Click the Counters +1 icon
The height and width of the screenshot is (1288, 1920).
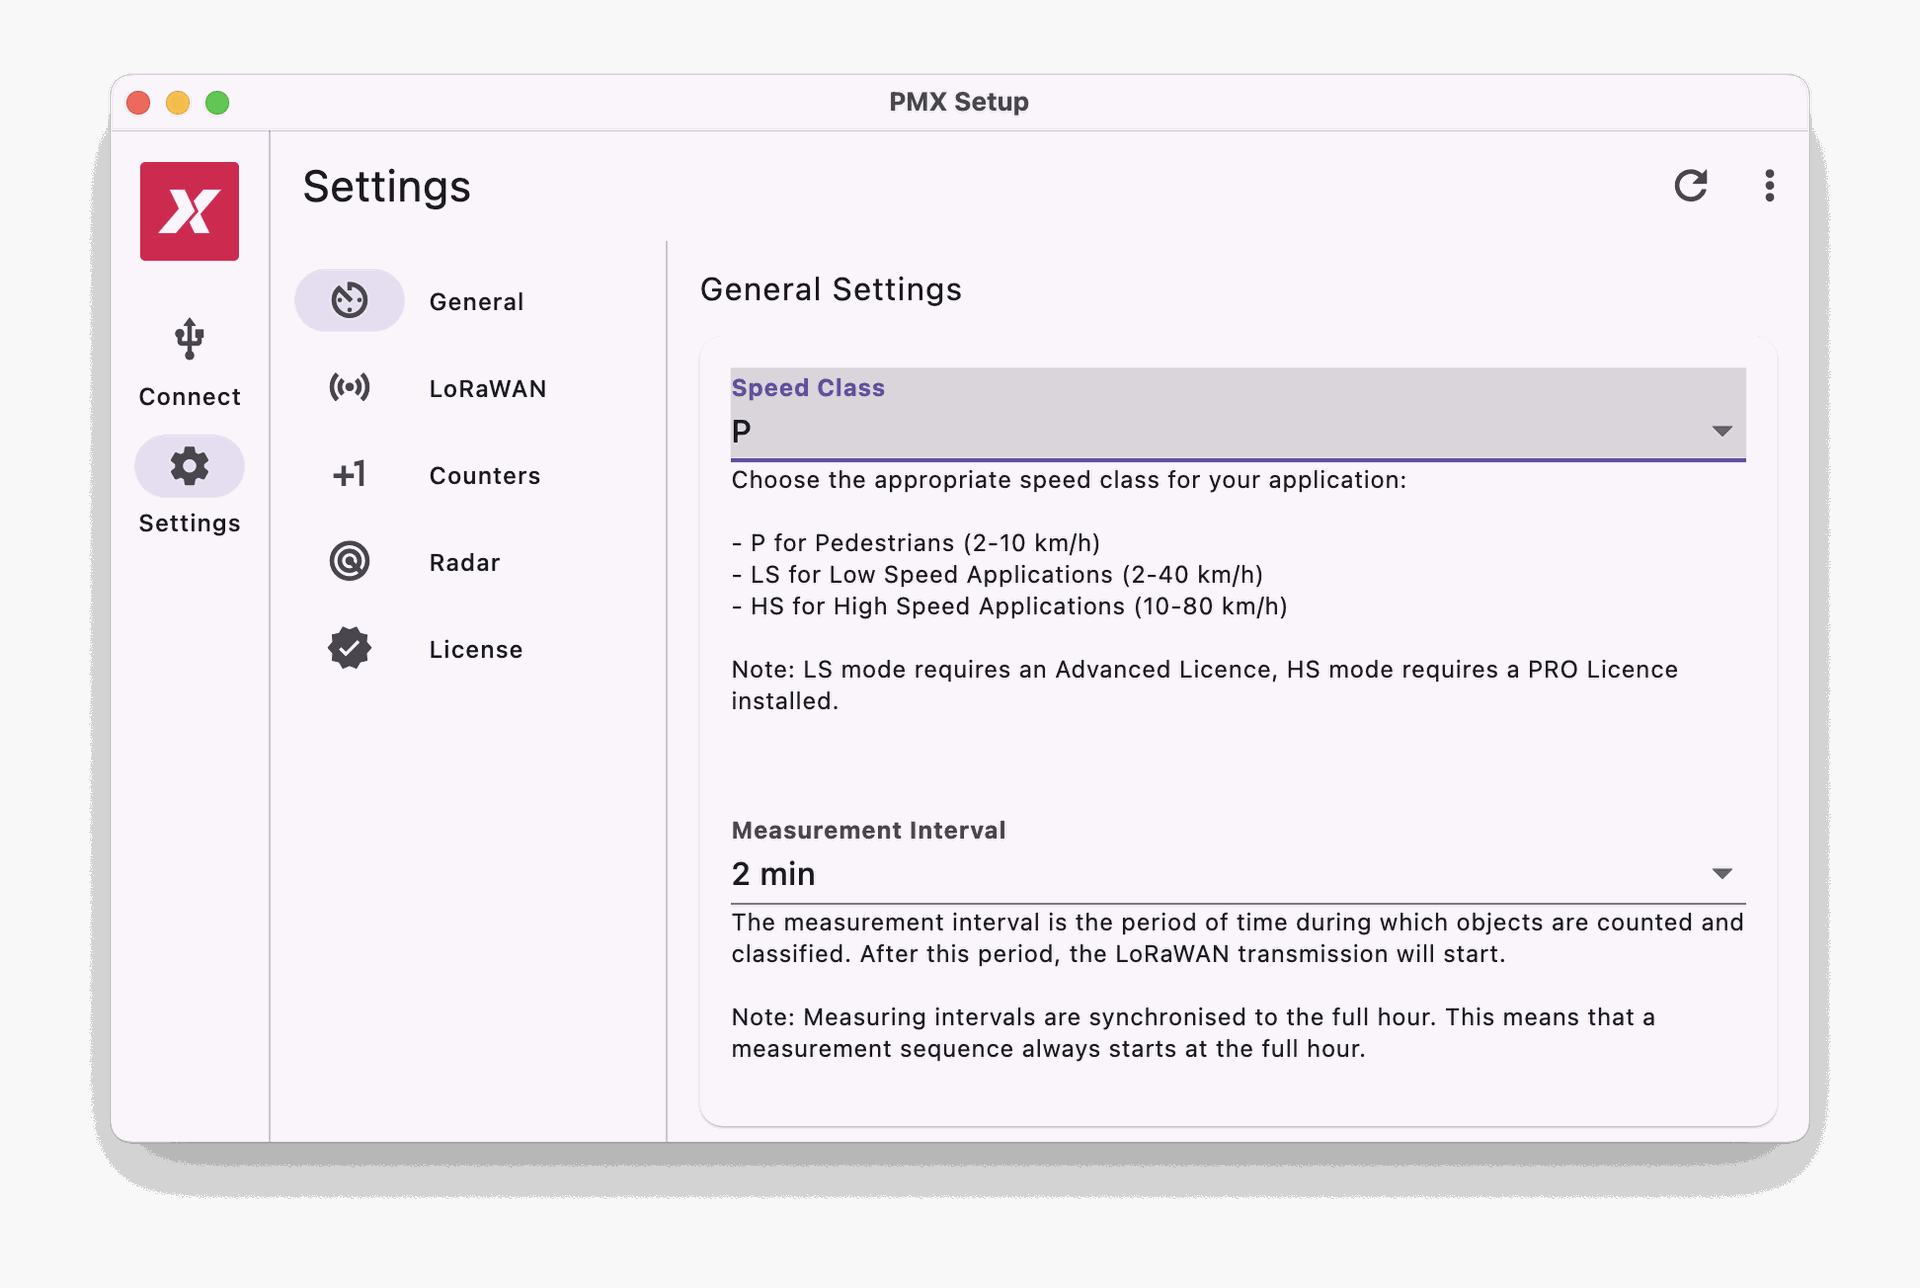pyautogui.click(x=349, y=474)
